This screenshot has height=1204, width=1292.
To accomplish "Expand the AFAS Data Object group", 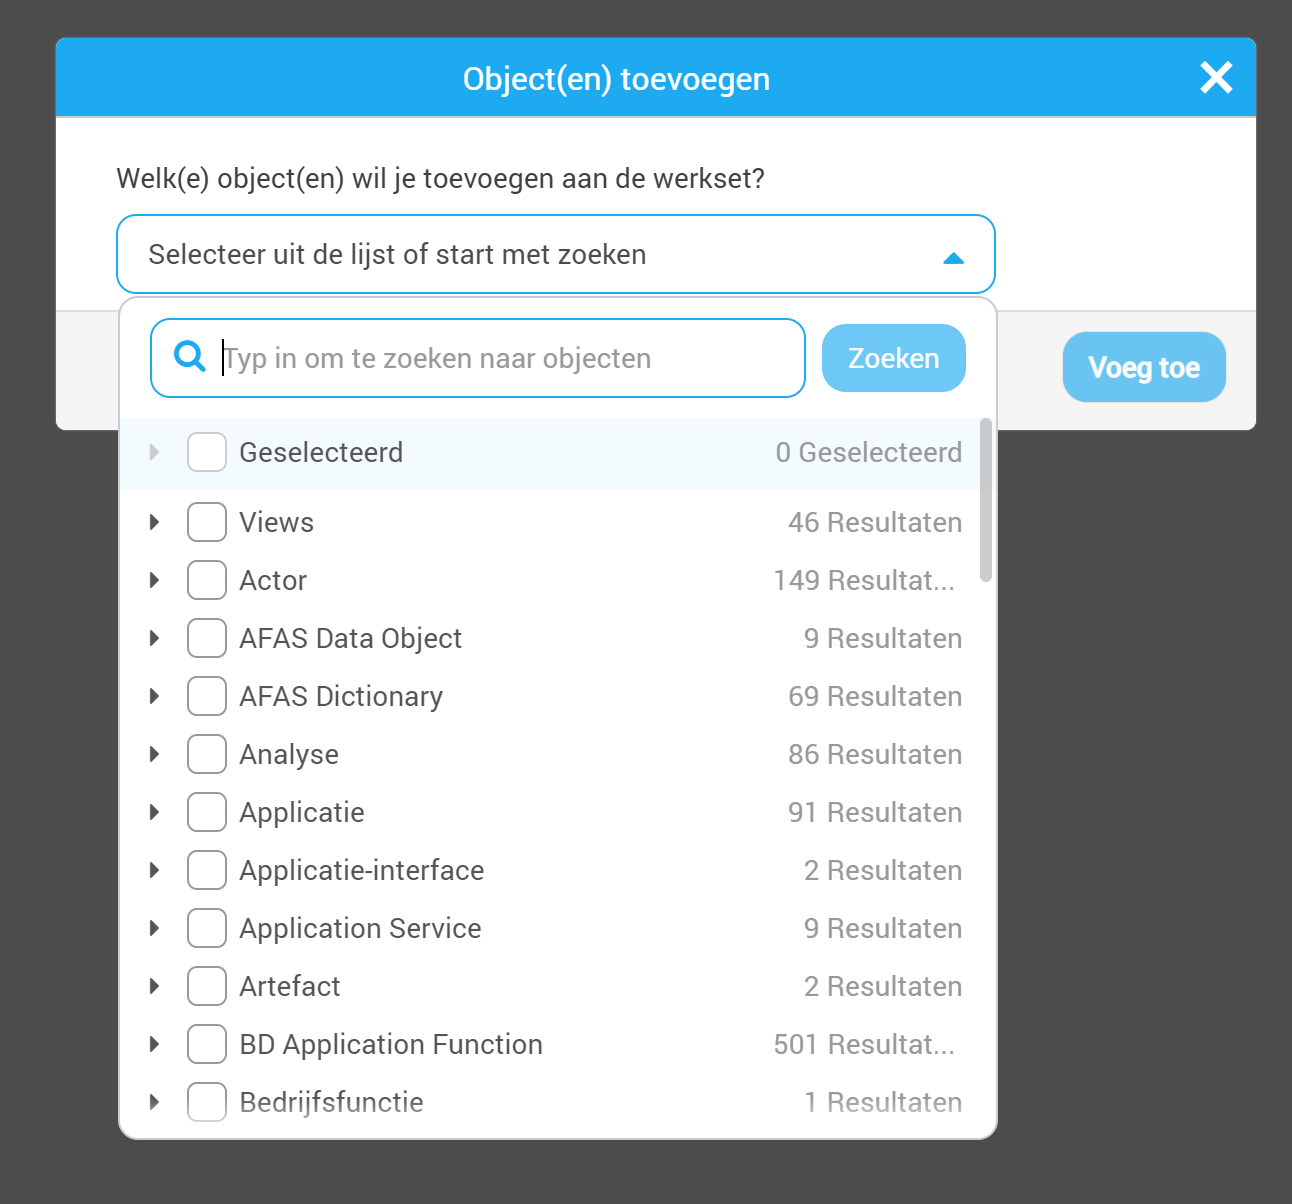I will pyautogui.click(x=154, y=638).
